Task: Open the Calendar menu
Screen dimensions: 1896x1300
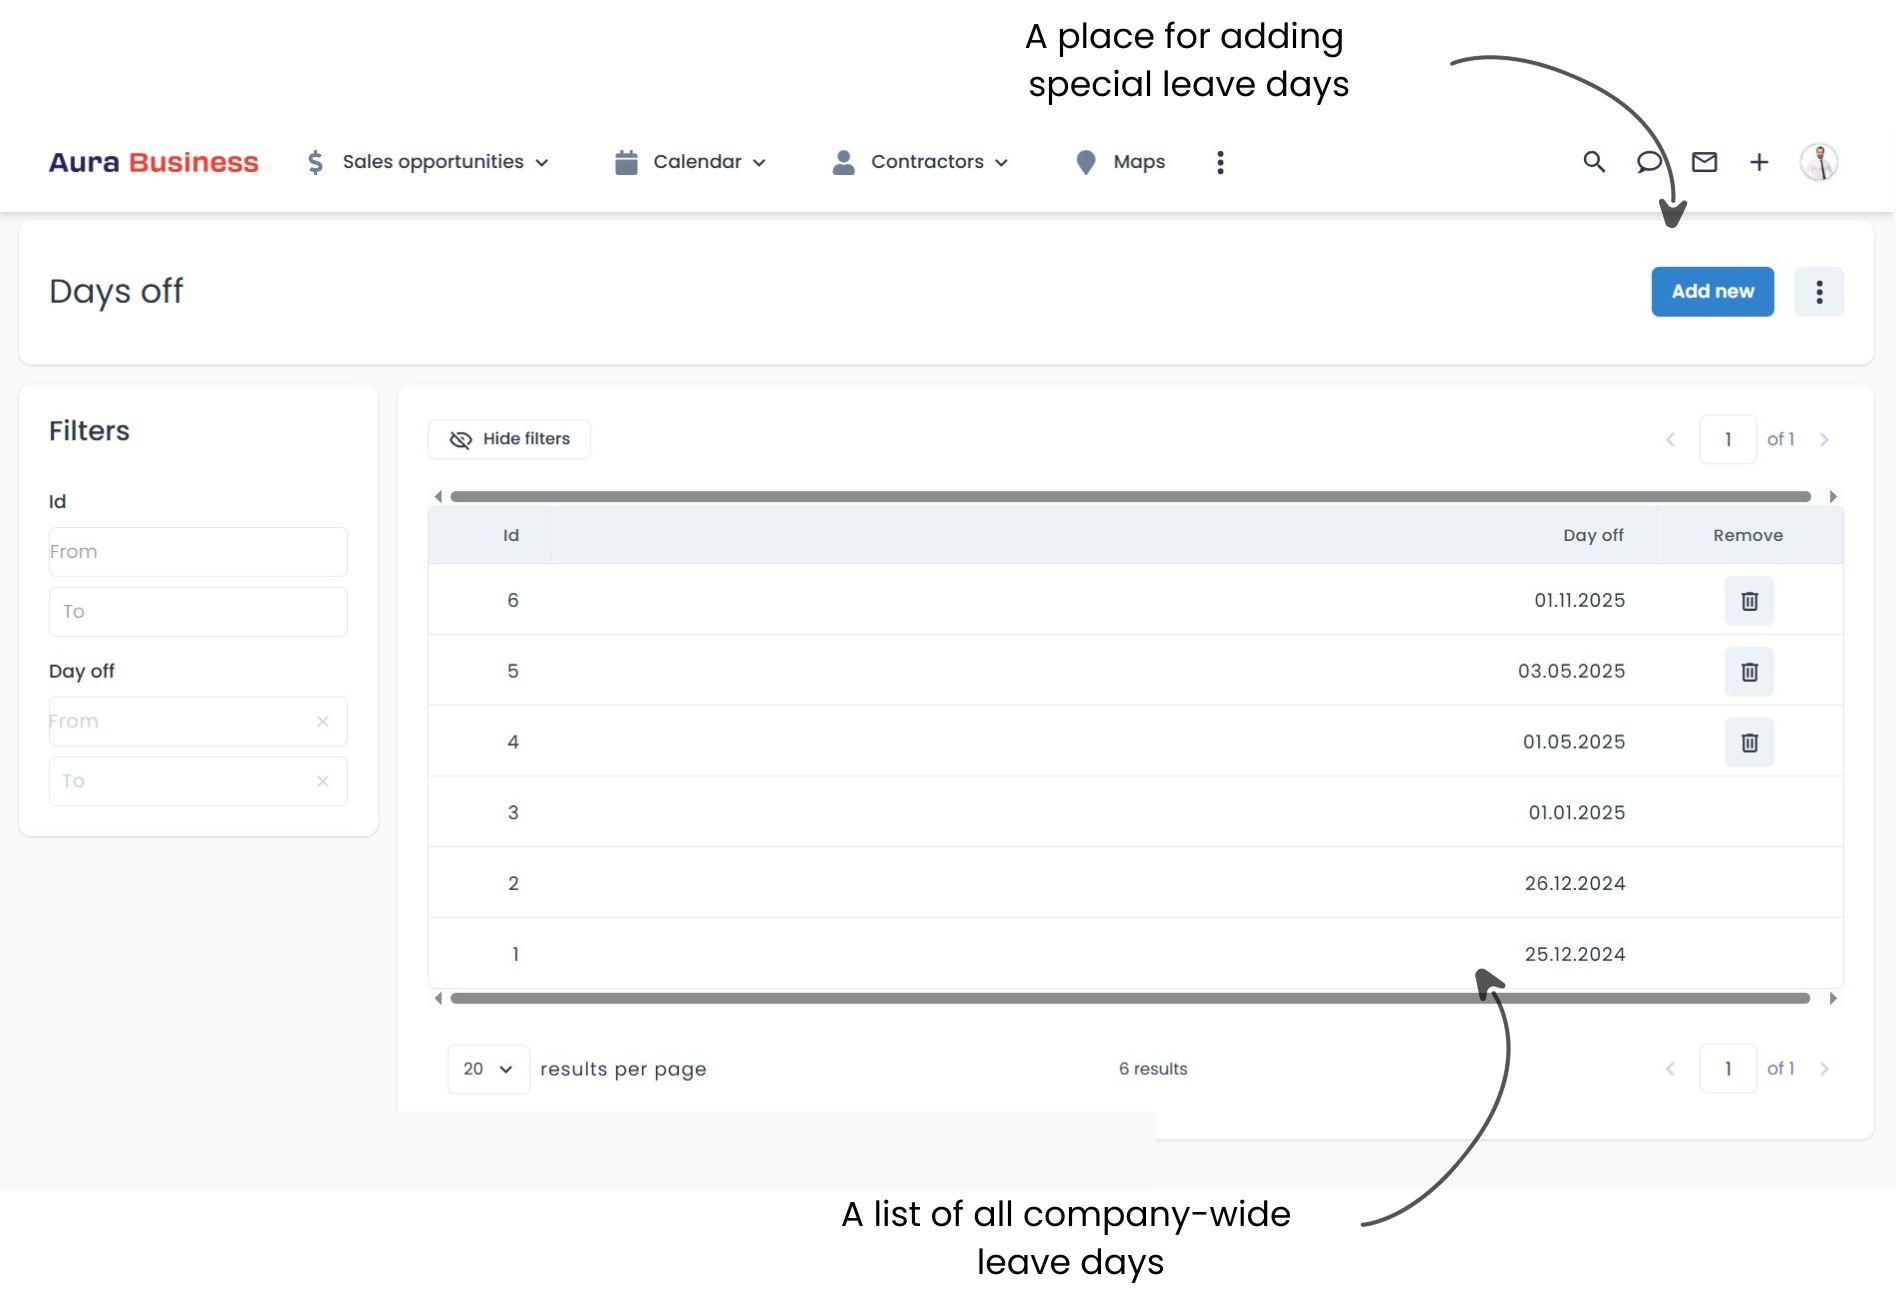Action: (x=691, y=162)
